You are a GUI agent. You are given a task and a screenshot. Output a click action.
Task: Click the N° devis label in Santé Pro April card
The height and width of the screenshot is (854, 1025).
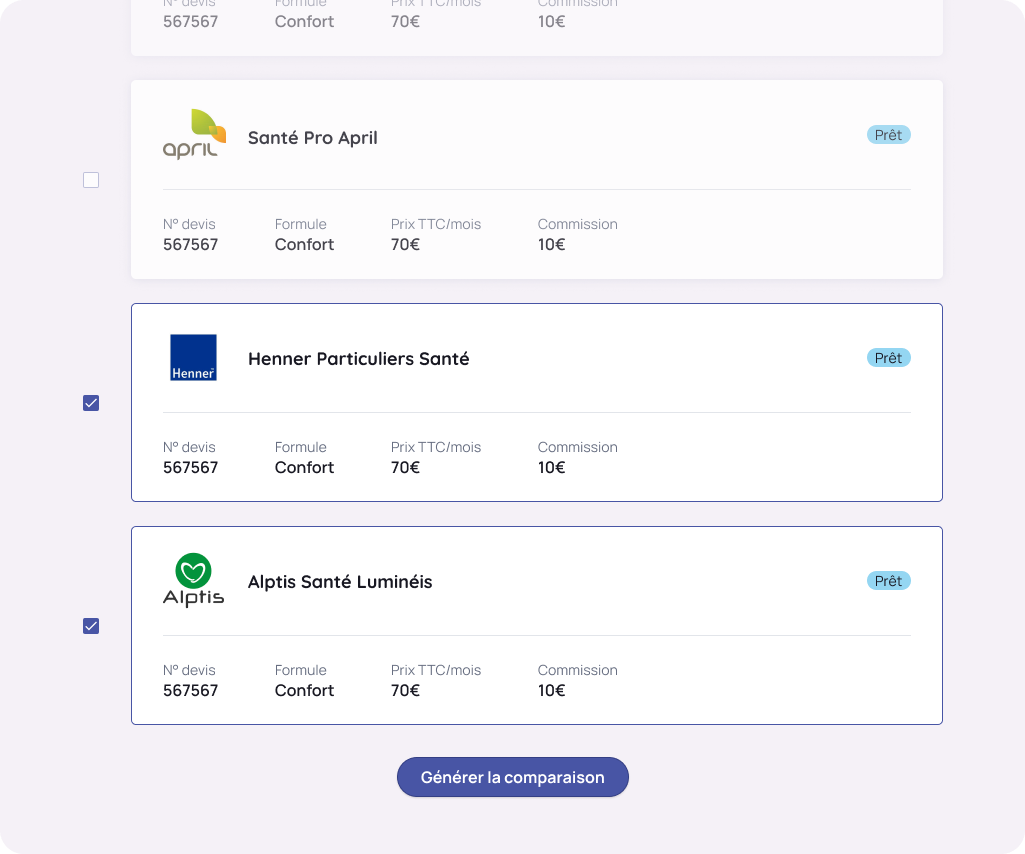[189, 224]
